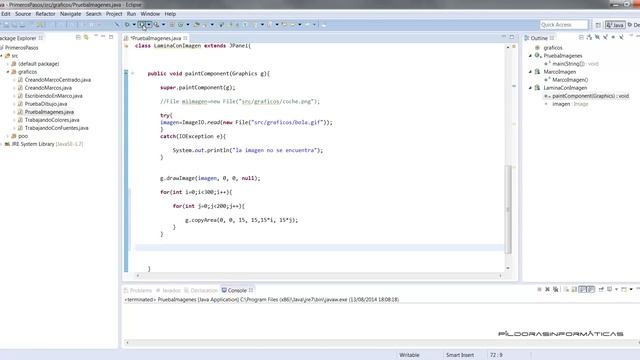The image size is (640, 360).
Task: Click the Debug toolbar icon
Action: coord(127,24)
